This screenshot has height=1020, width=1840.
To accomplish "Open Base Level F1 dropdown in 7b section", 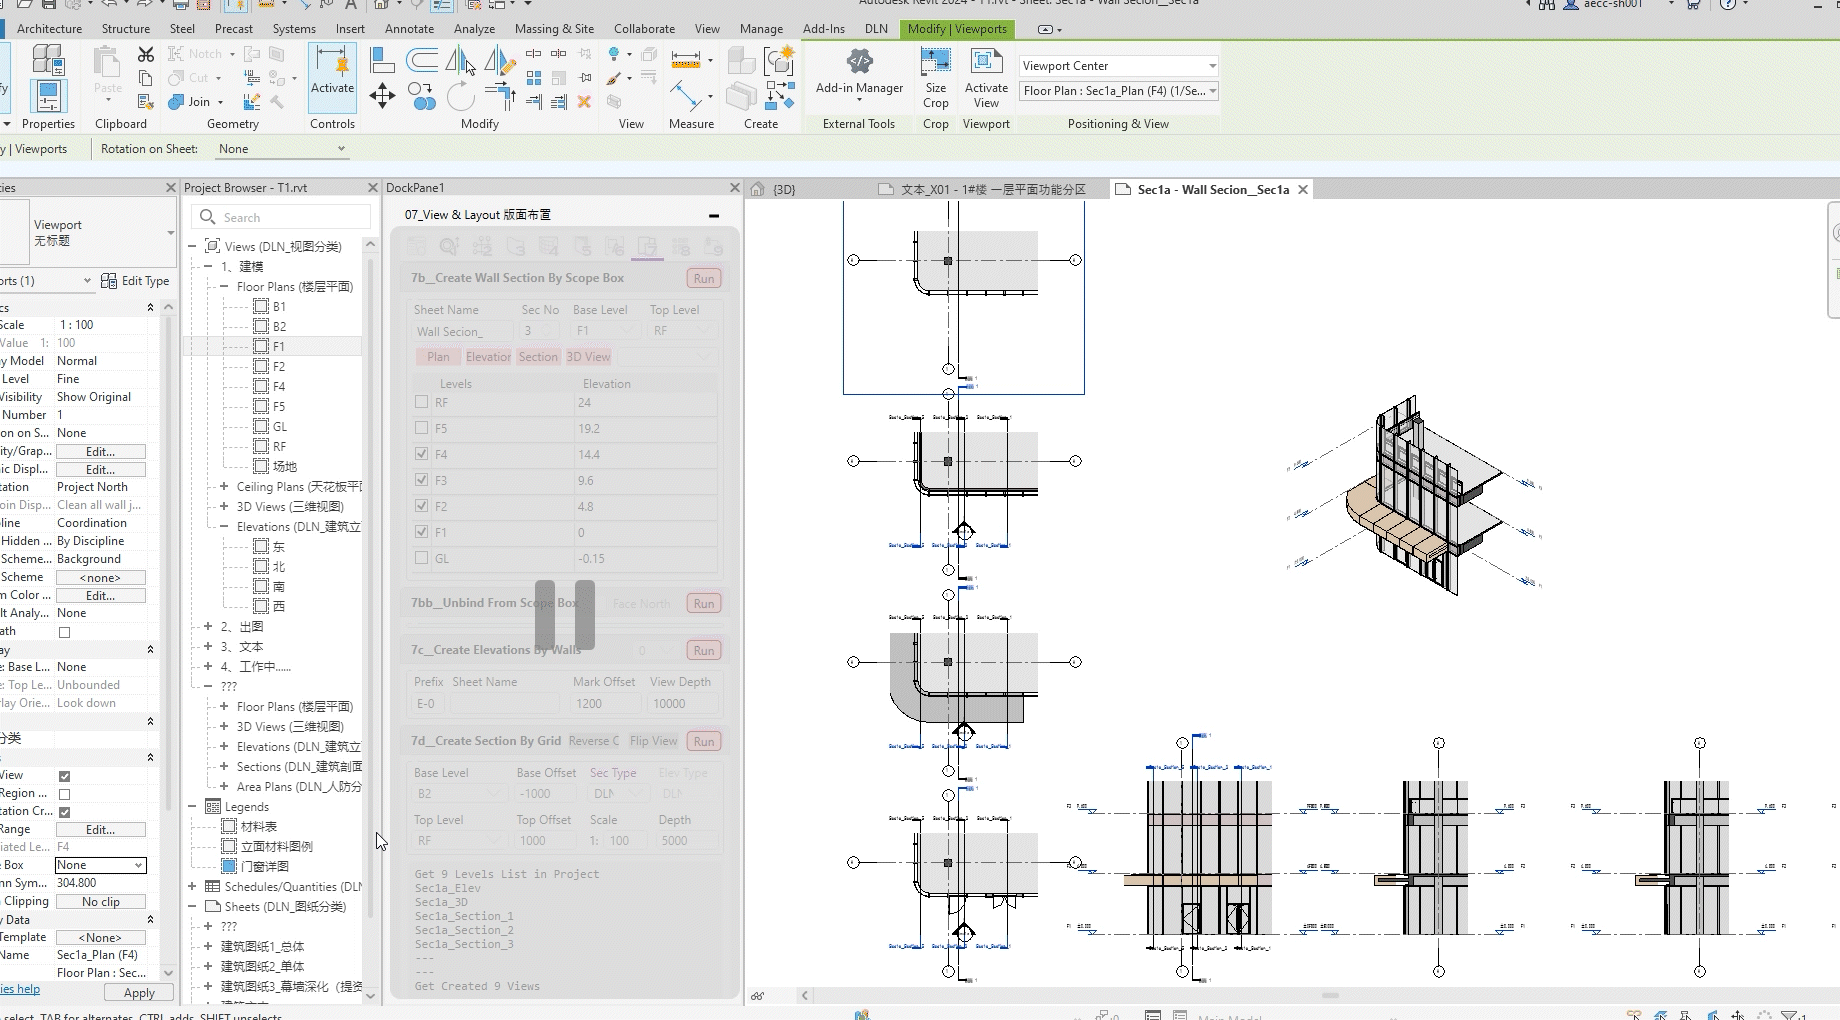I will pyautogui.click(x=606, y=331).
